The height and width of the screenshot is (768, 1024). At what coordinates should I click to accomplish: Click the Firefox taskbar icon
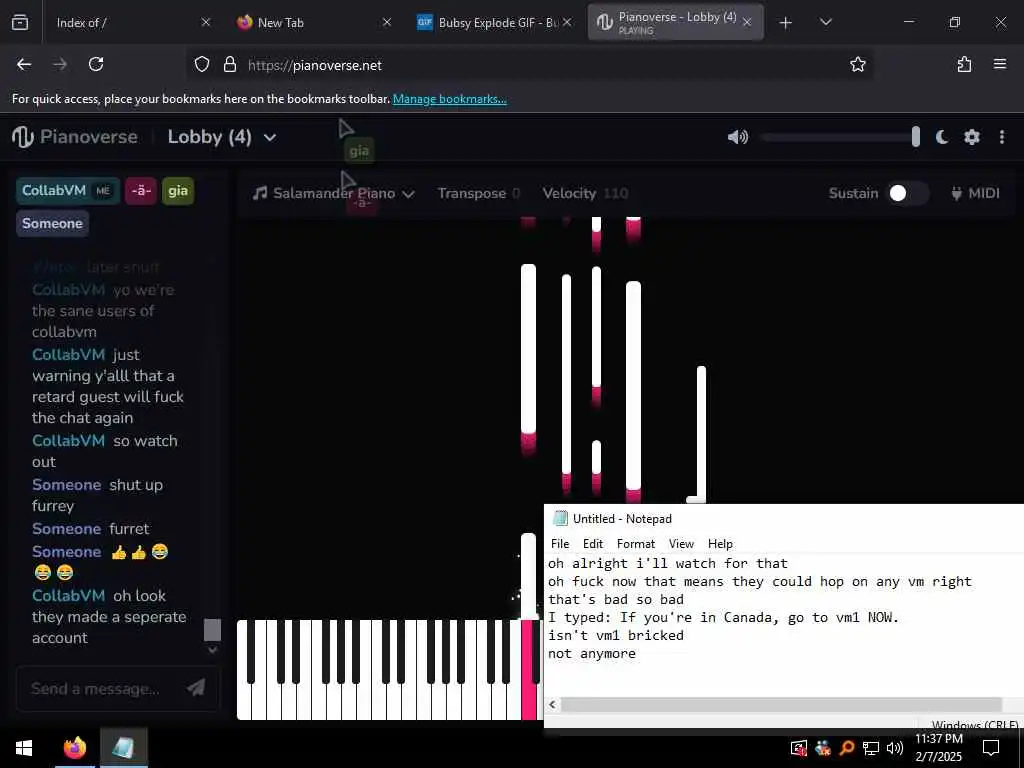74,748
